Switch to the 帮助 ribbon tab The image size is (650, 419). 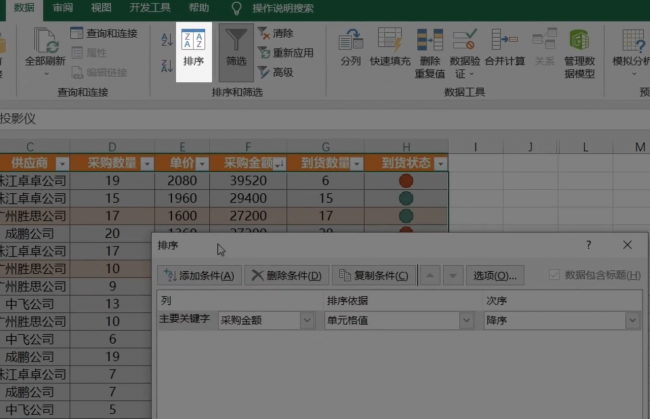click(199, 8)
